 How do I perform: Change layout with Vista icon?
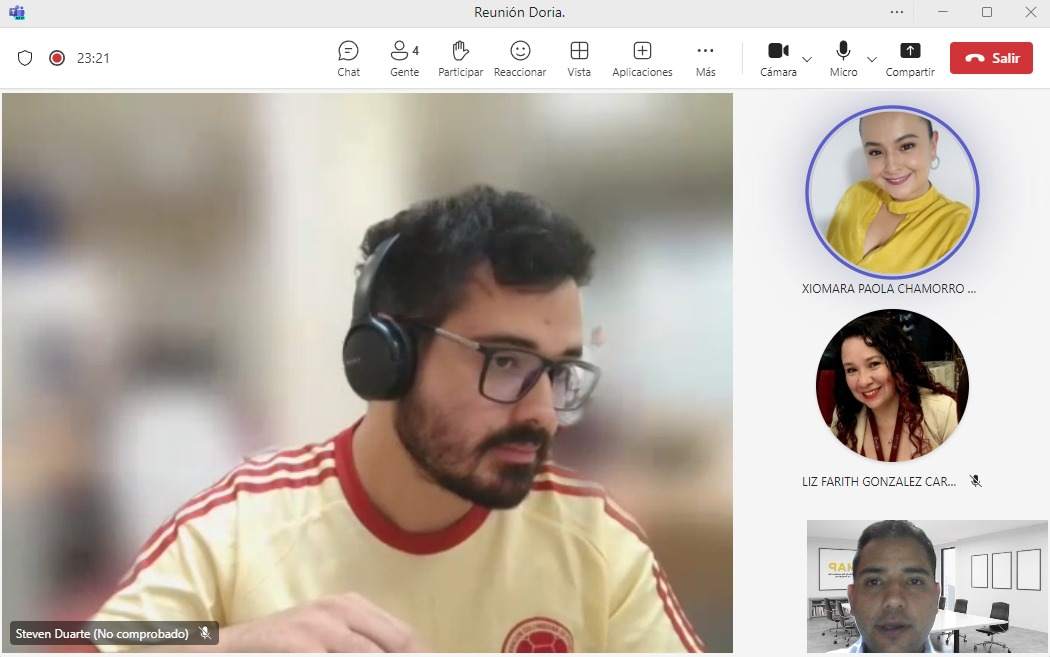(579, 58)
